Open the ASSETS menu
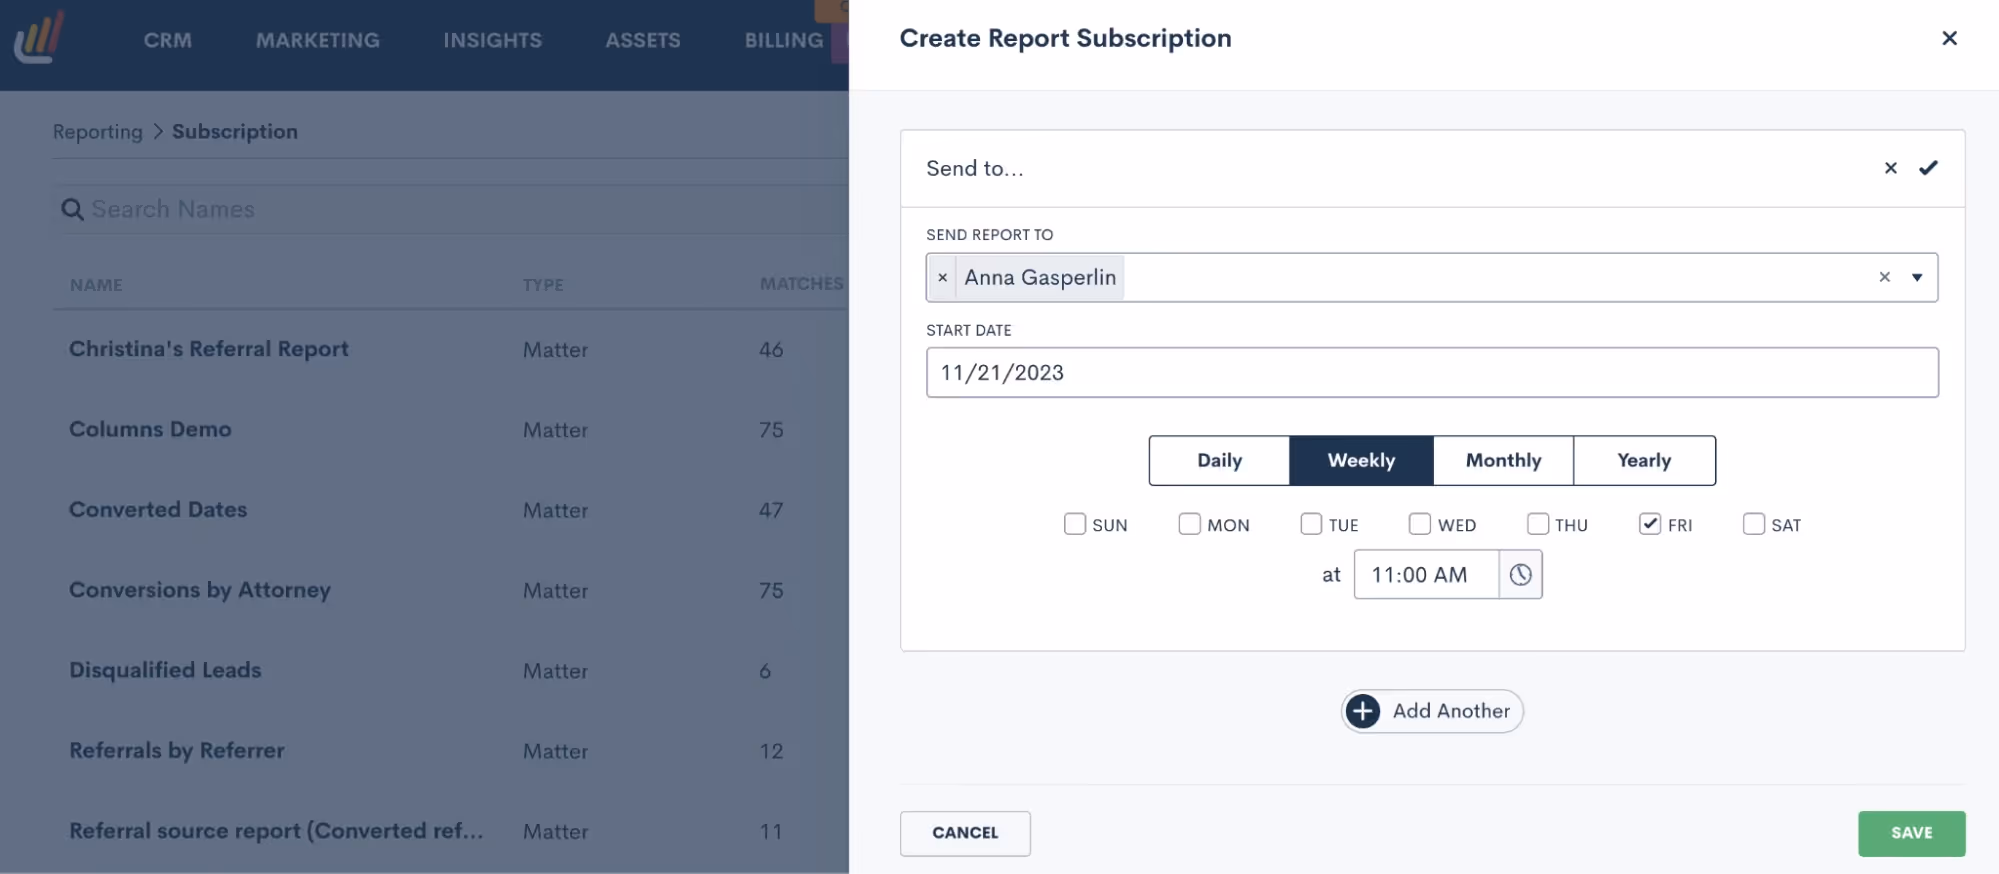The image size is (1999, 874). tap(642, 40)
